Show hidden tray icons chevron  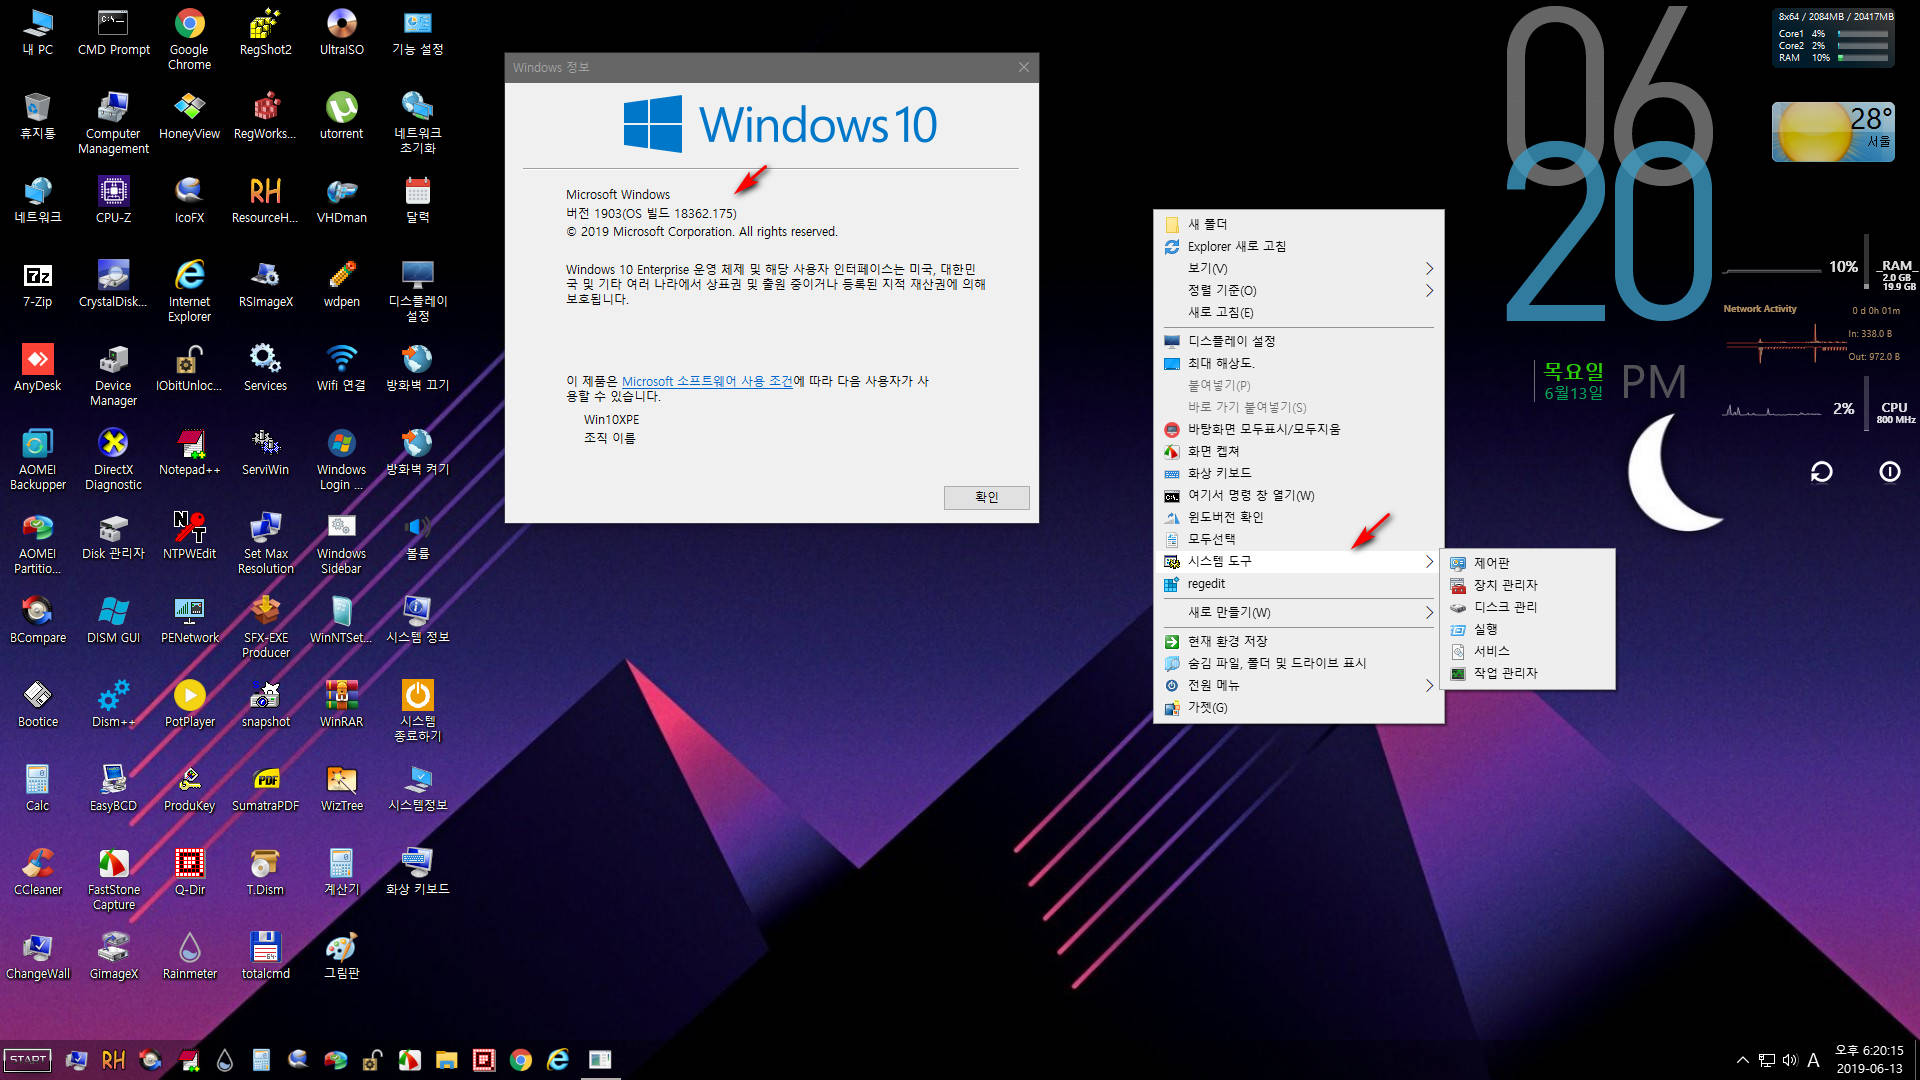(1742, 1060)
